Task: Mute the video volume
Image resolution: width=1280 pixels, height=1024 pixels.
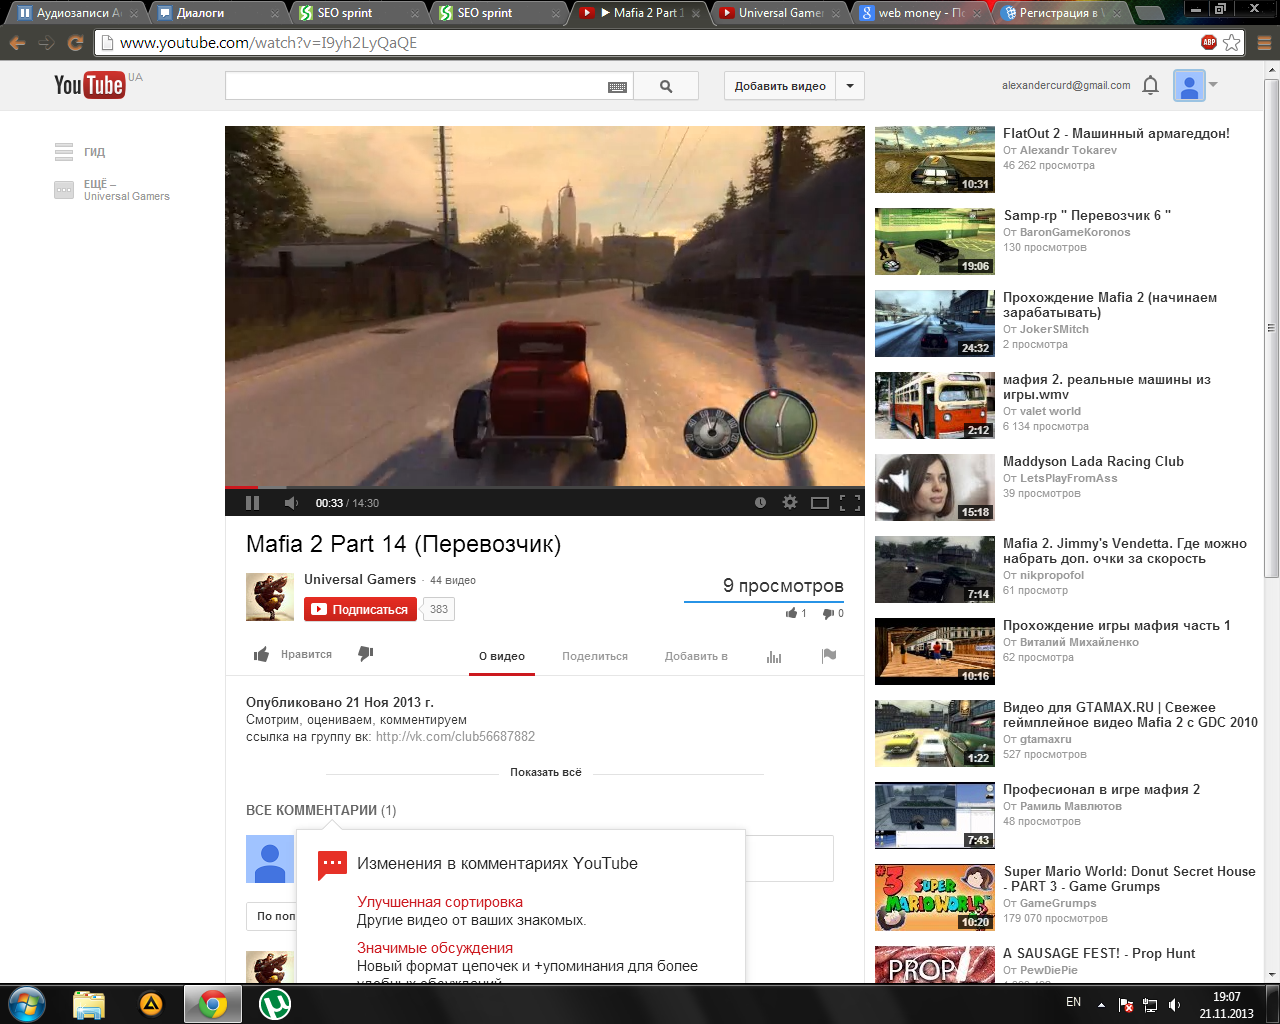Action: [x=291, y=503]
